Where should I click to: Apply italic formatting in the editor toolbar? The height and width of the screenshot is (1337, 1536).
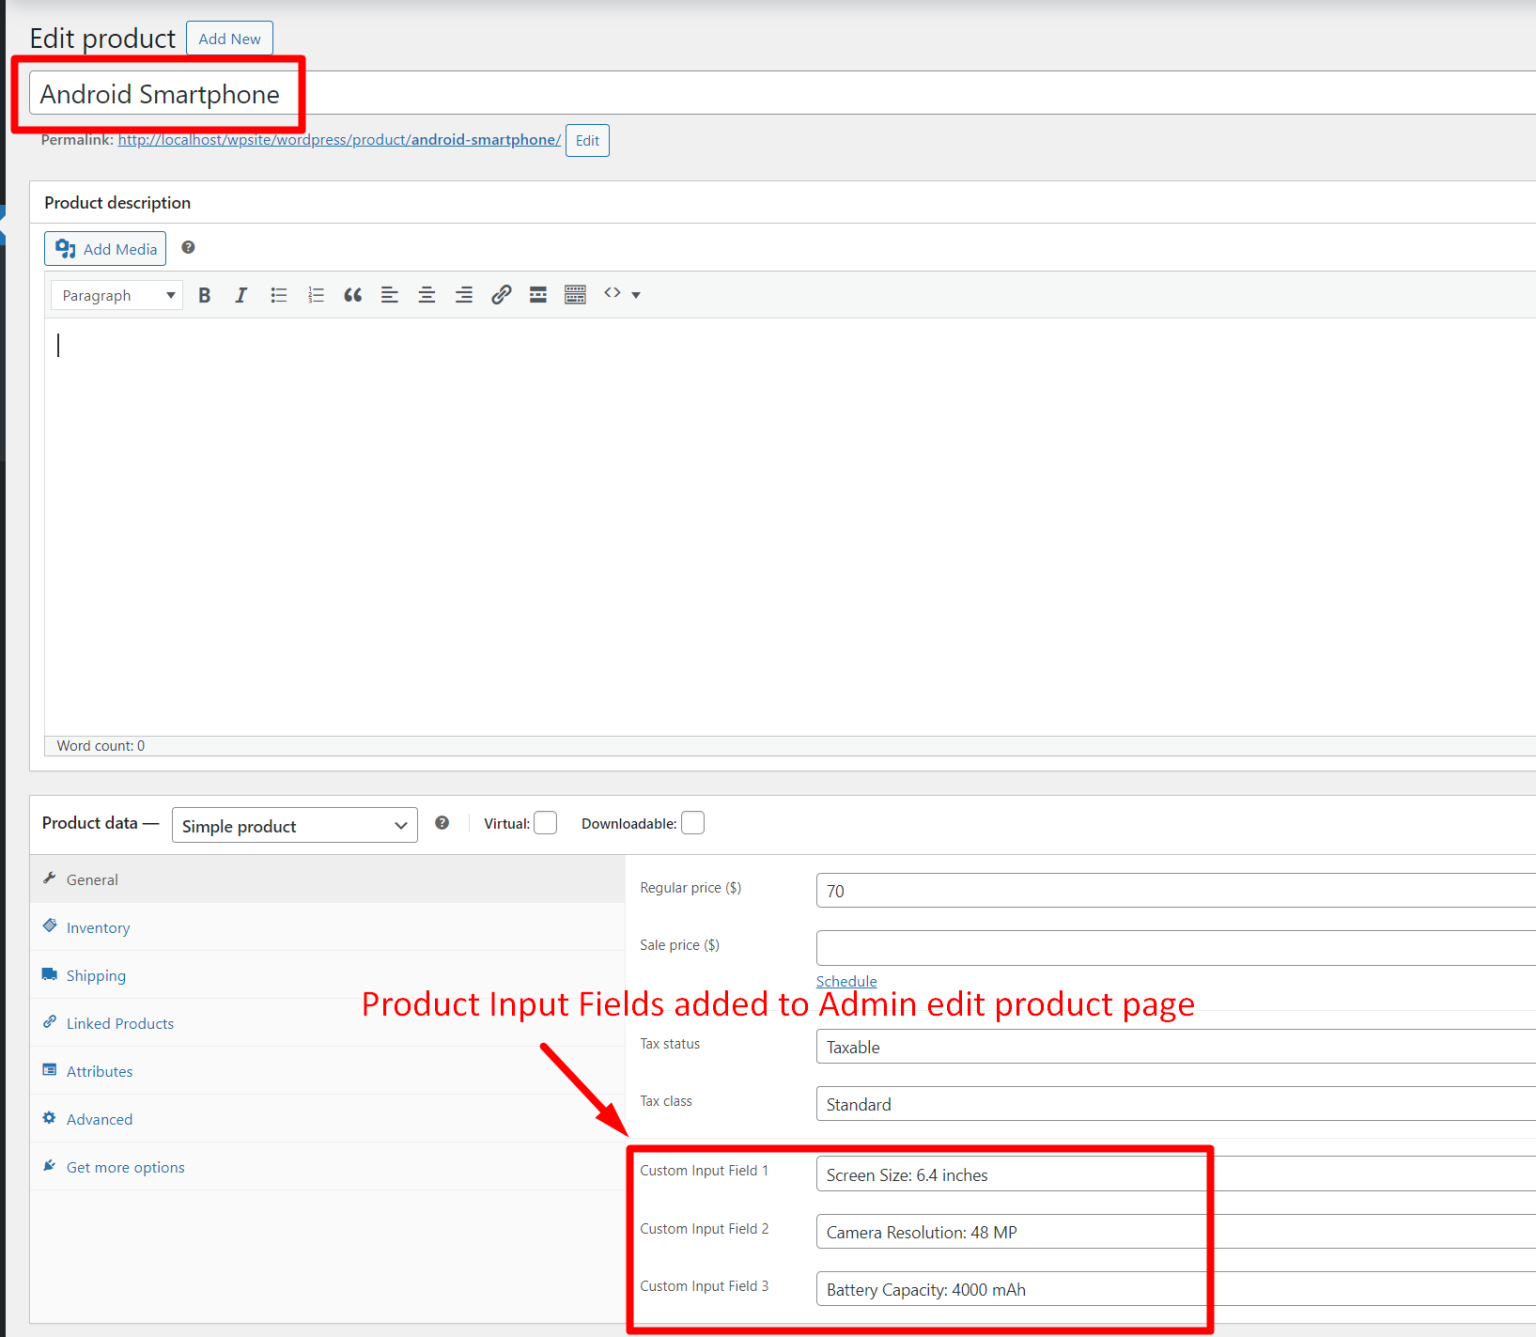[241, 294]
